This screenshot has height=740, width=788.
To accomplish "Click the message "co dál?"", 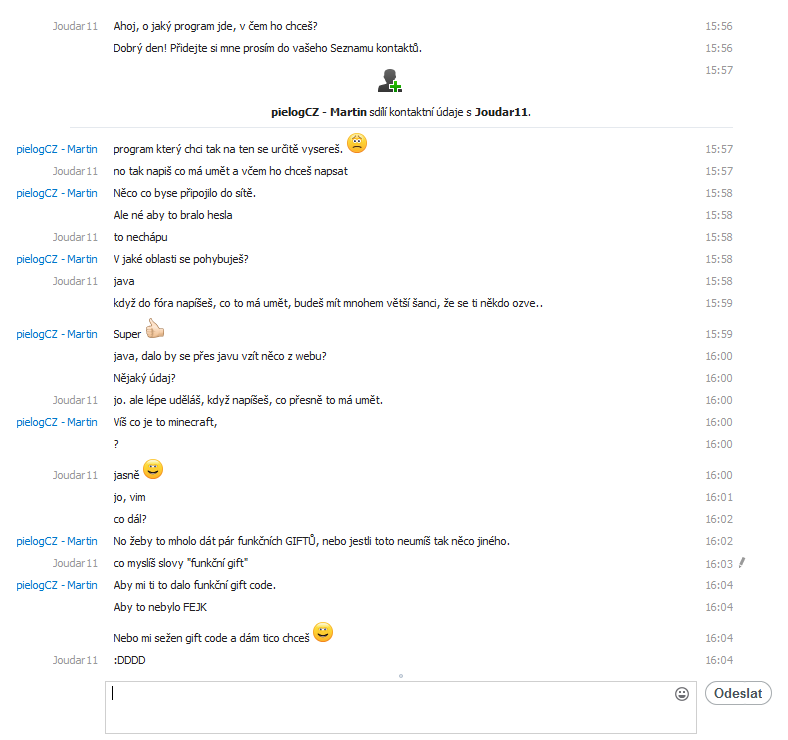I will click(132, 519).
